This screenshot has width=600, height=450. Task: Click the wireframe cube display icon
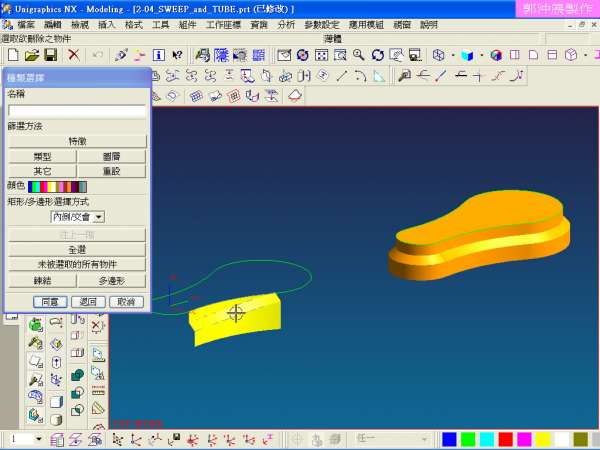(x=439, y=55)
